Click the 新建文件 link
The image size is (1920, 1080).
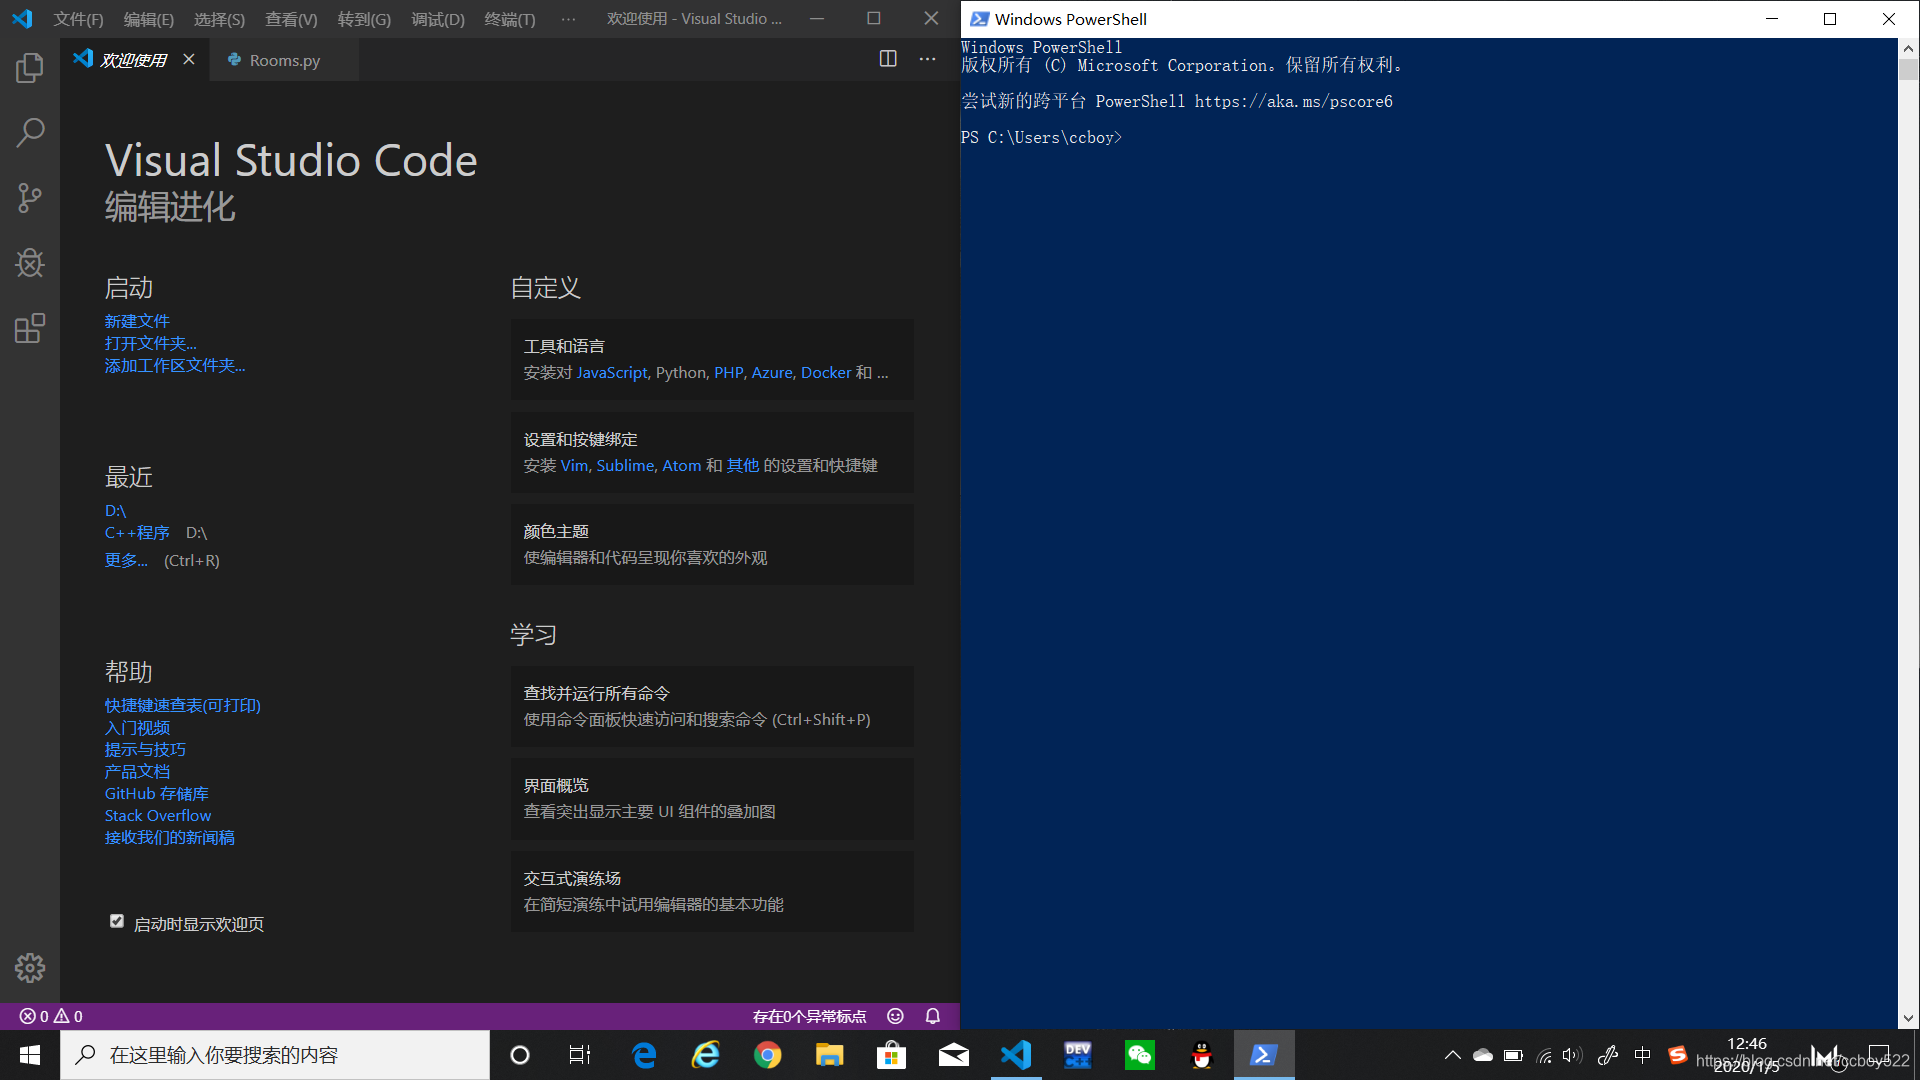click(137, 321)
